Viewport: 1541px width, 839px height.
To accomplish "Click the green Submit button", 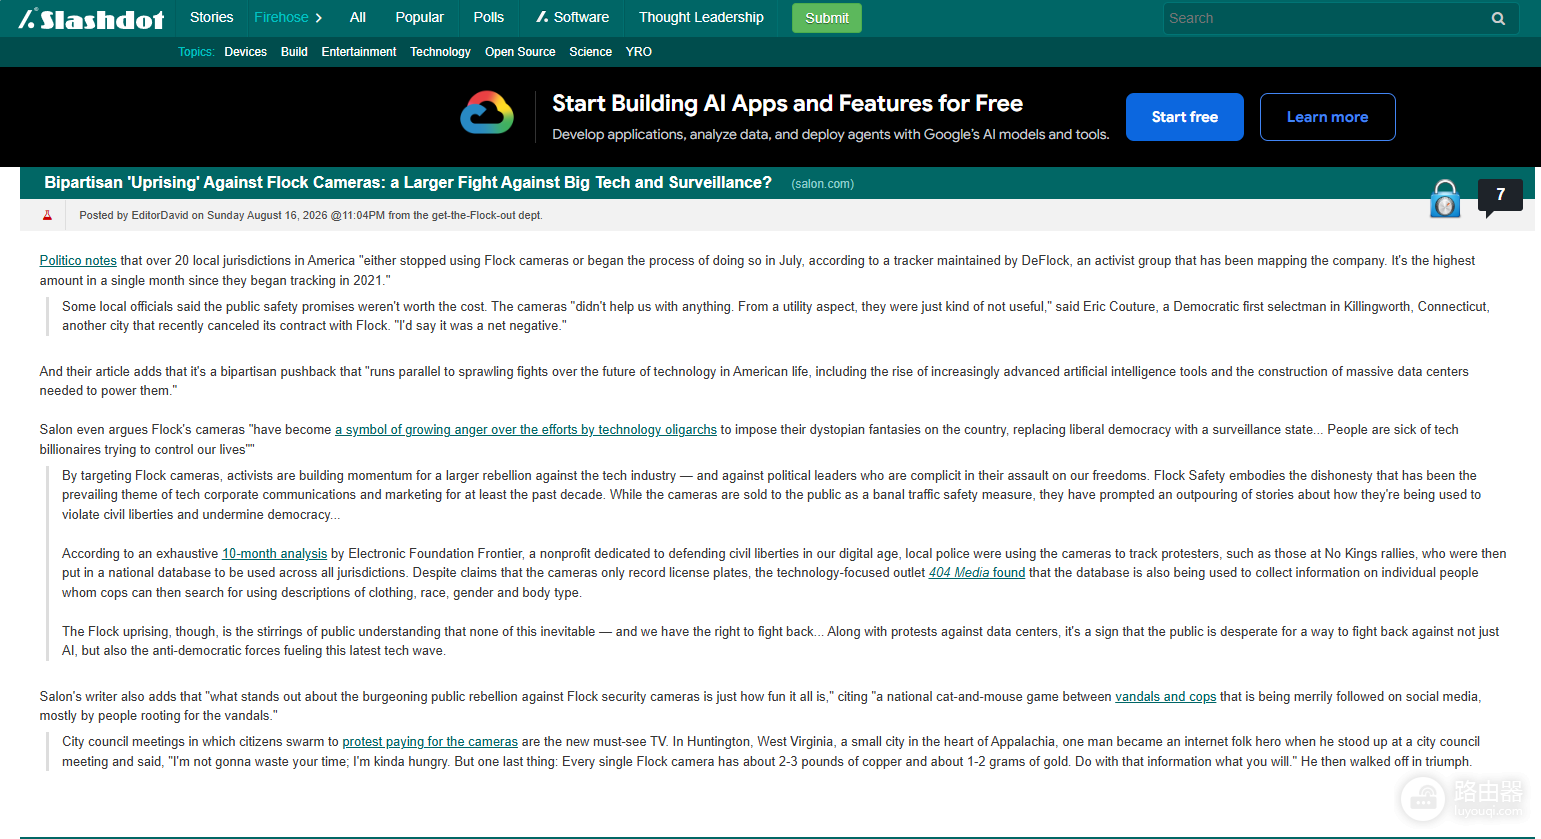I will (x=827, y=18).
